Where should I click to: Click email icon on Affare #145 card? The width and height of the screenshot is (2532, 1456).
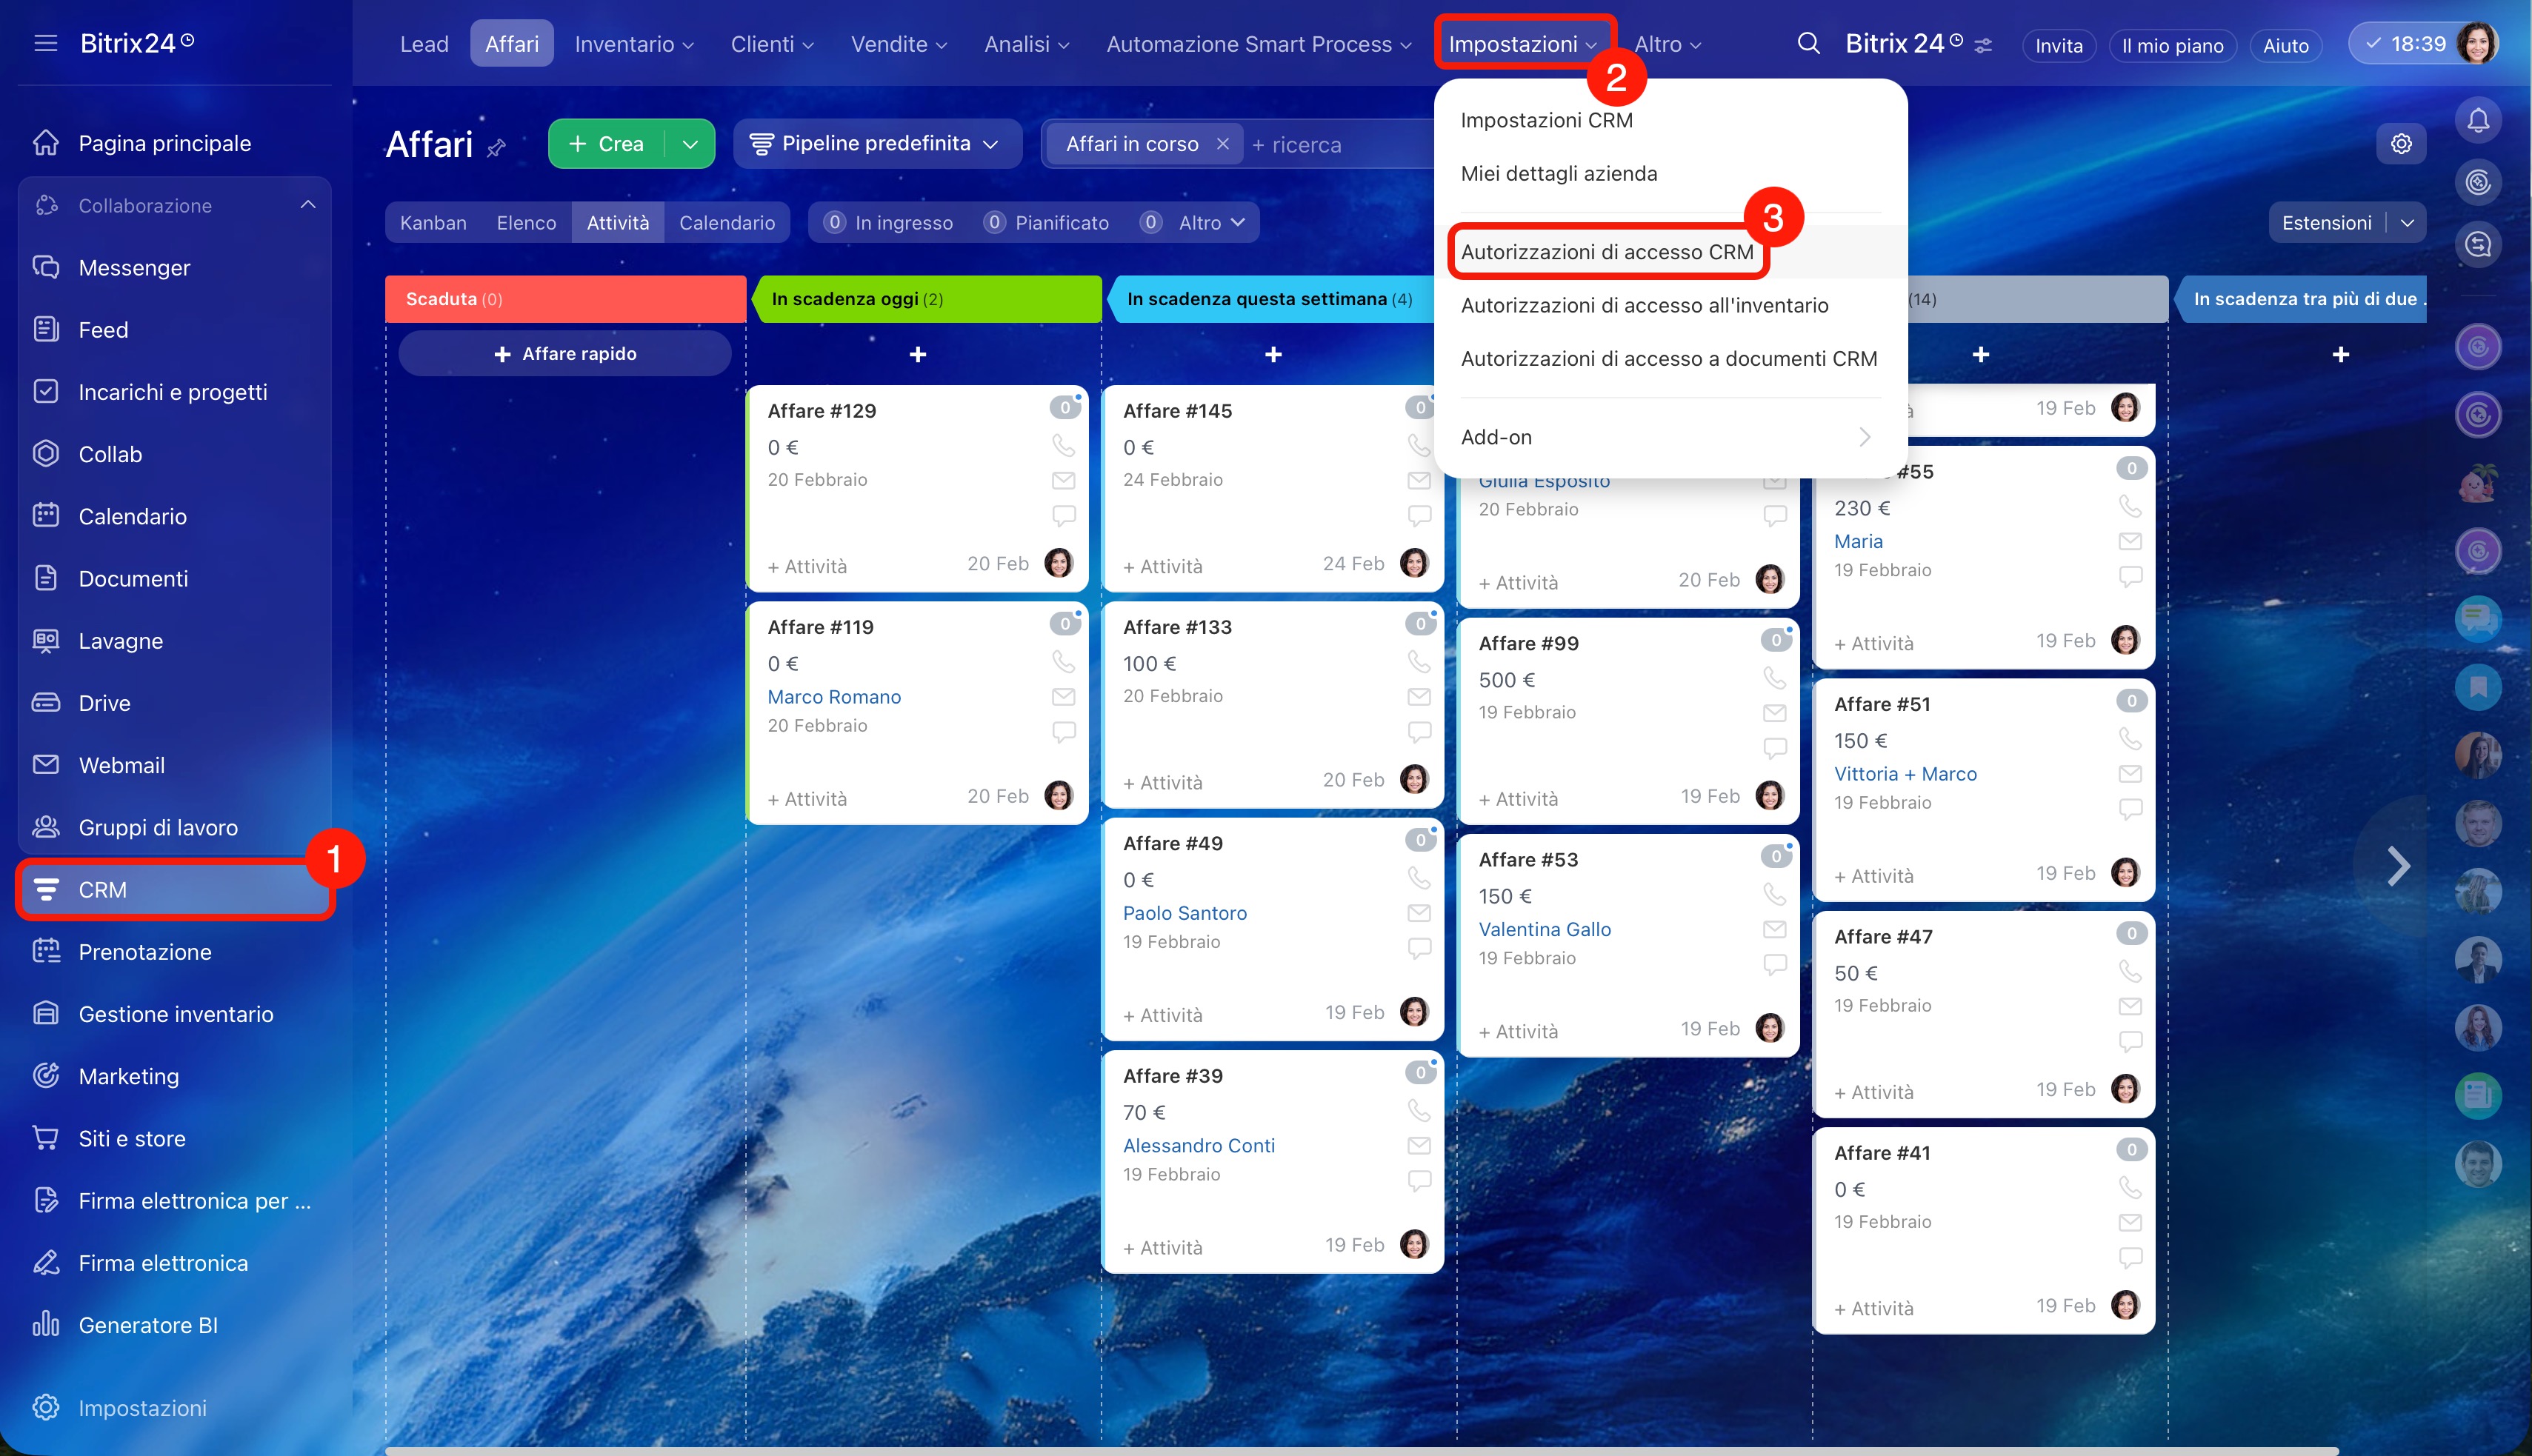1418,481
